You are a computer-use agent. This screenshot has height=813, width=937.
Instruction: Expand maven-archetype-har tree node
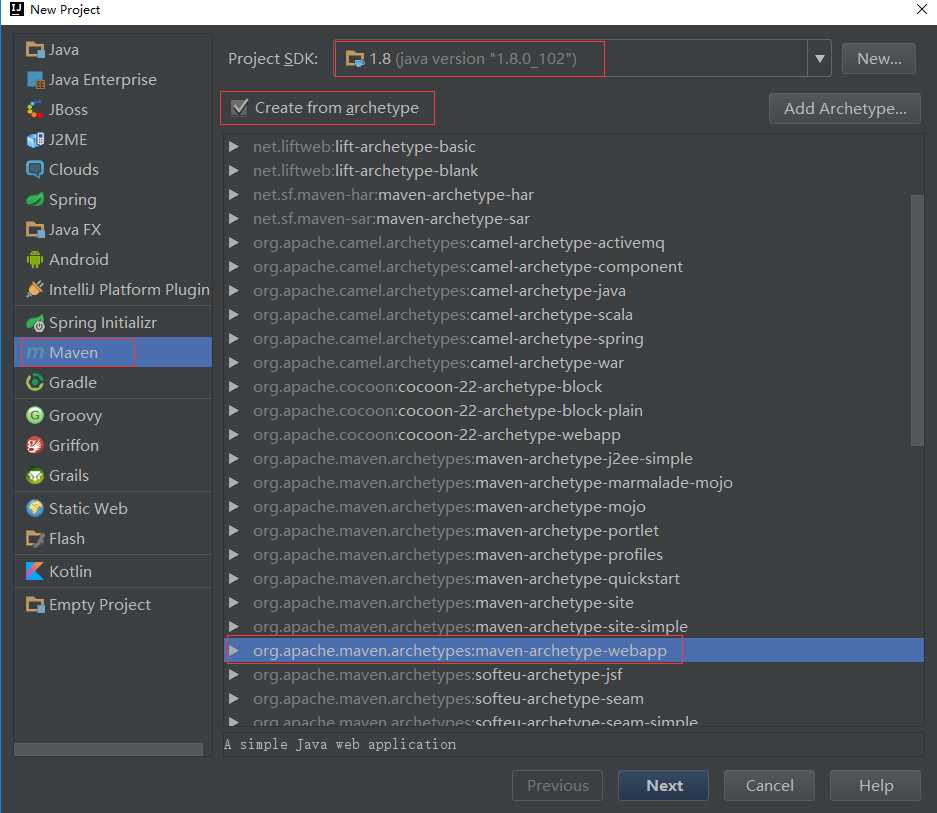234,194
